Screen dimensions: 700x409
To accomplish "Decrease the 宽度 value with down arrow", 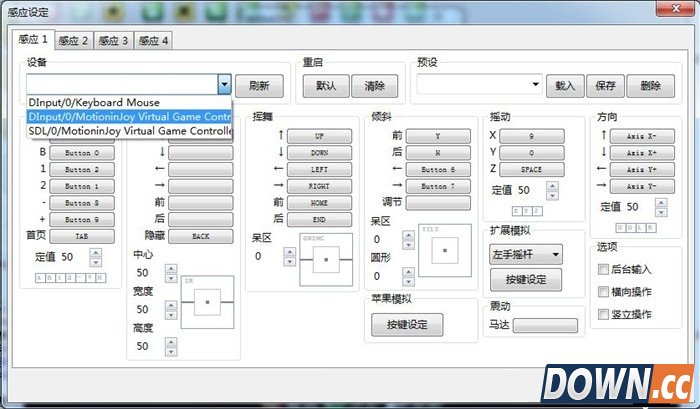I will point(171,315).
